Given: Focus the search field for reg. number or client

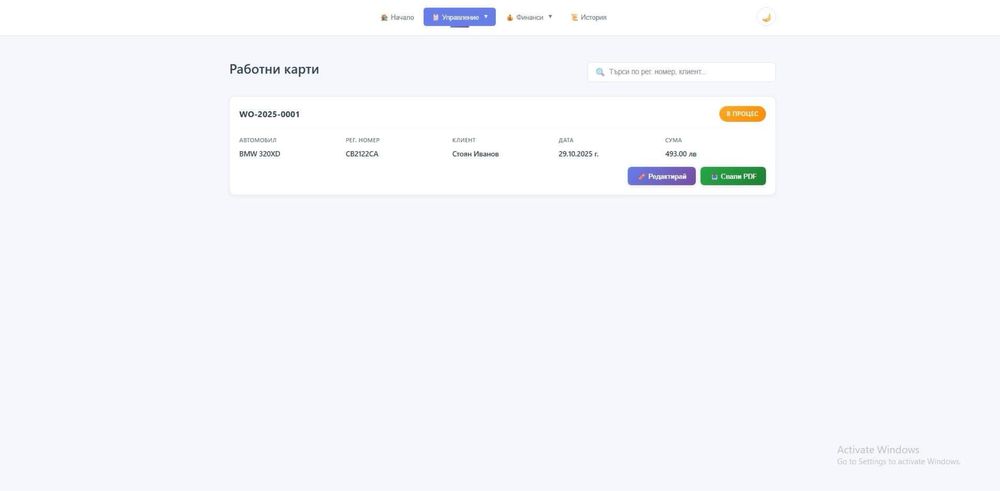Looking at the screenshot, I should click(x=681, y=72).
